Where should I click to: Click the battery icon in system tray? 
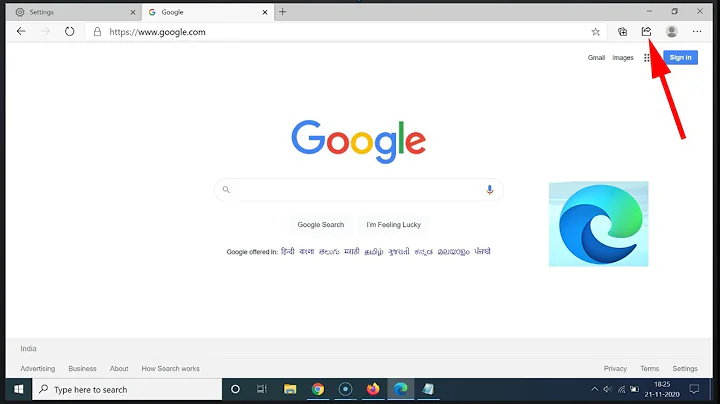point(634,389)
